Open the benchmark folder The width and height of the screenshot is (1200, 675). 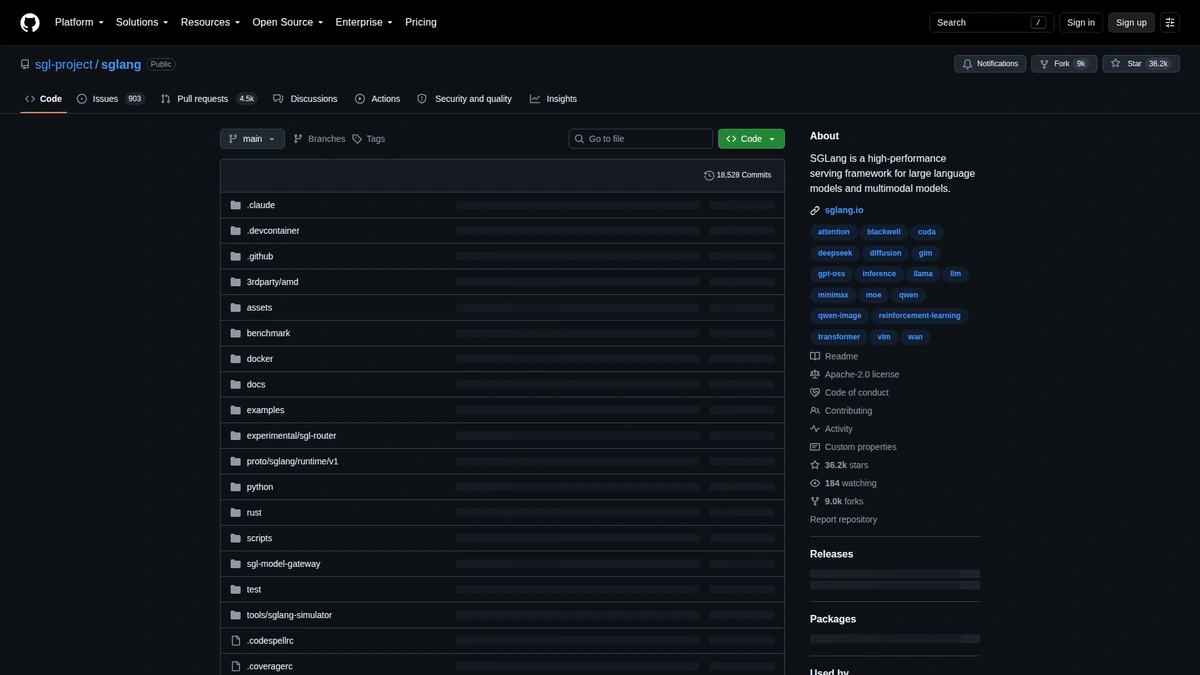coord(268,333)
